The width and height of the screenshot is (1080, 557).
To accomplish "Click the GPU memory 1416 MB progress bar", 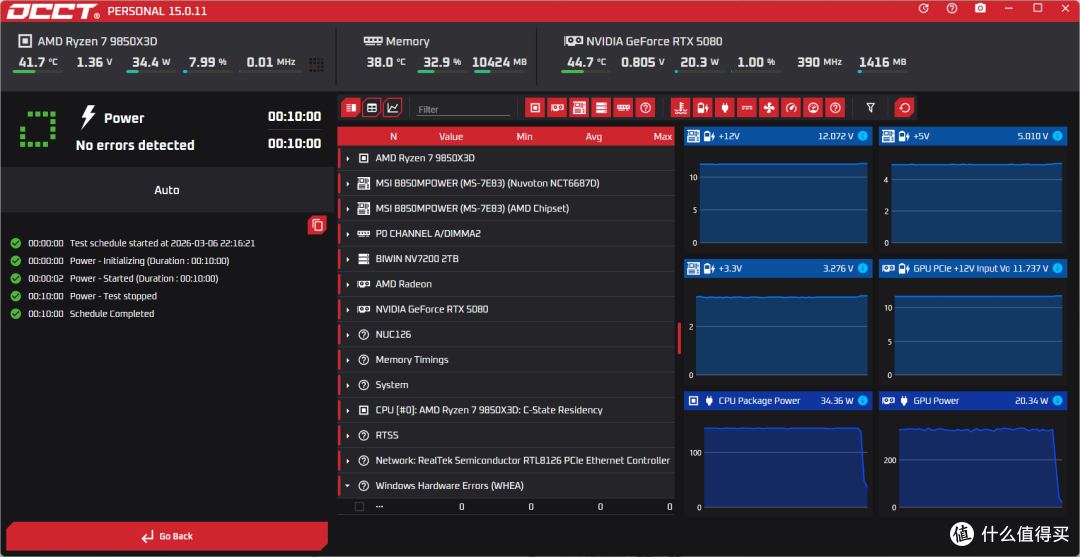I will point(882,71).
